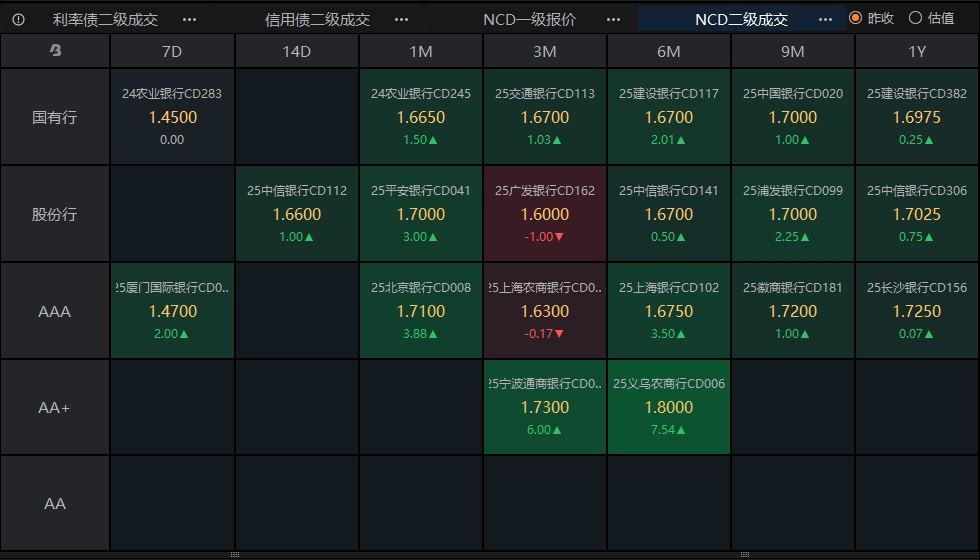Open the 24农业银行CD245 cell
The height and width of the screenshot is (560, 980).
(421, 117)
